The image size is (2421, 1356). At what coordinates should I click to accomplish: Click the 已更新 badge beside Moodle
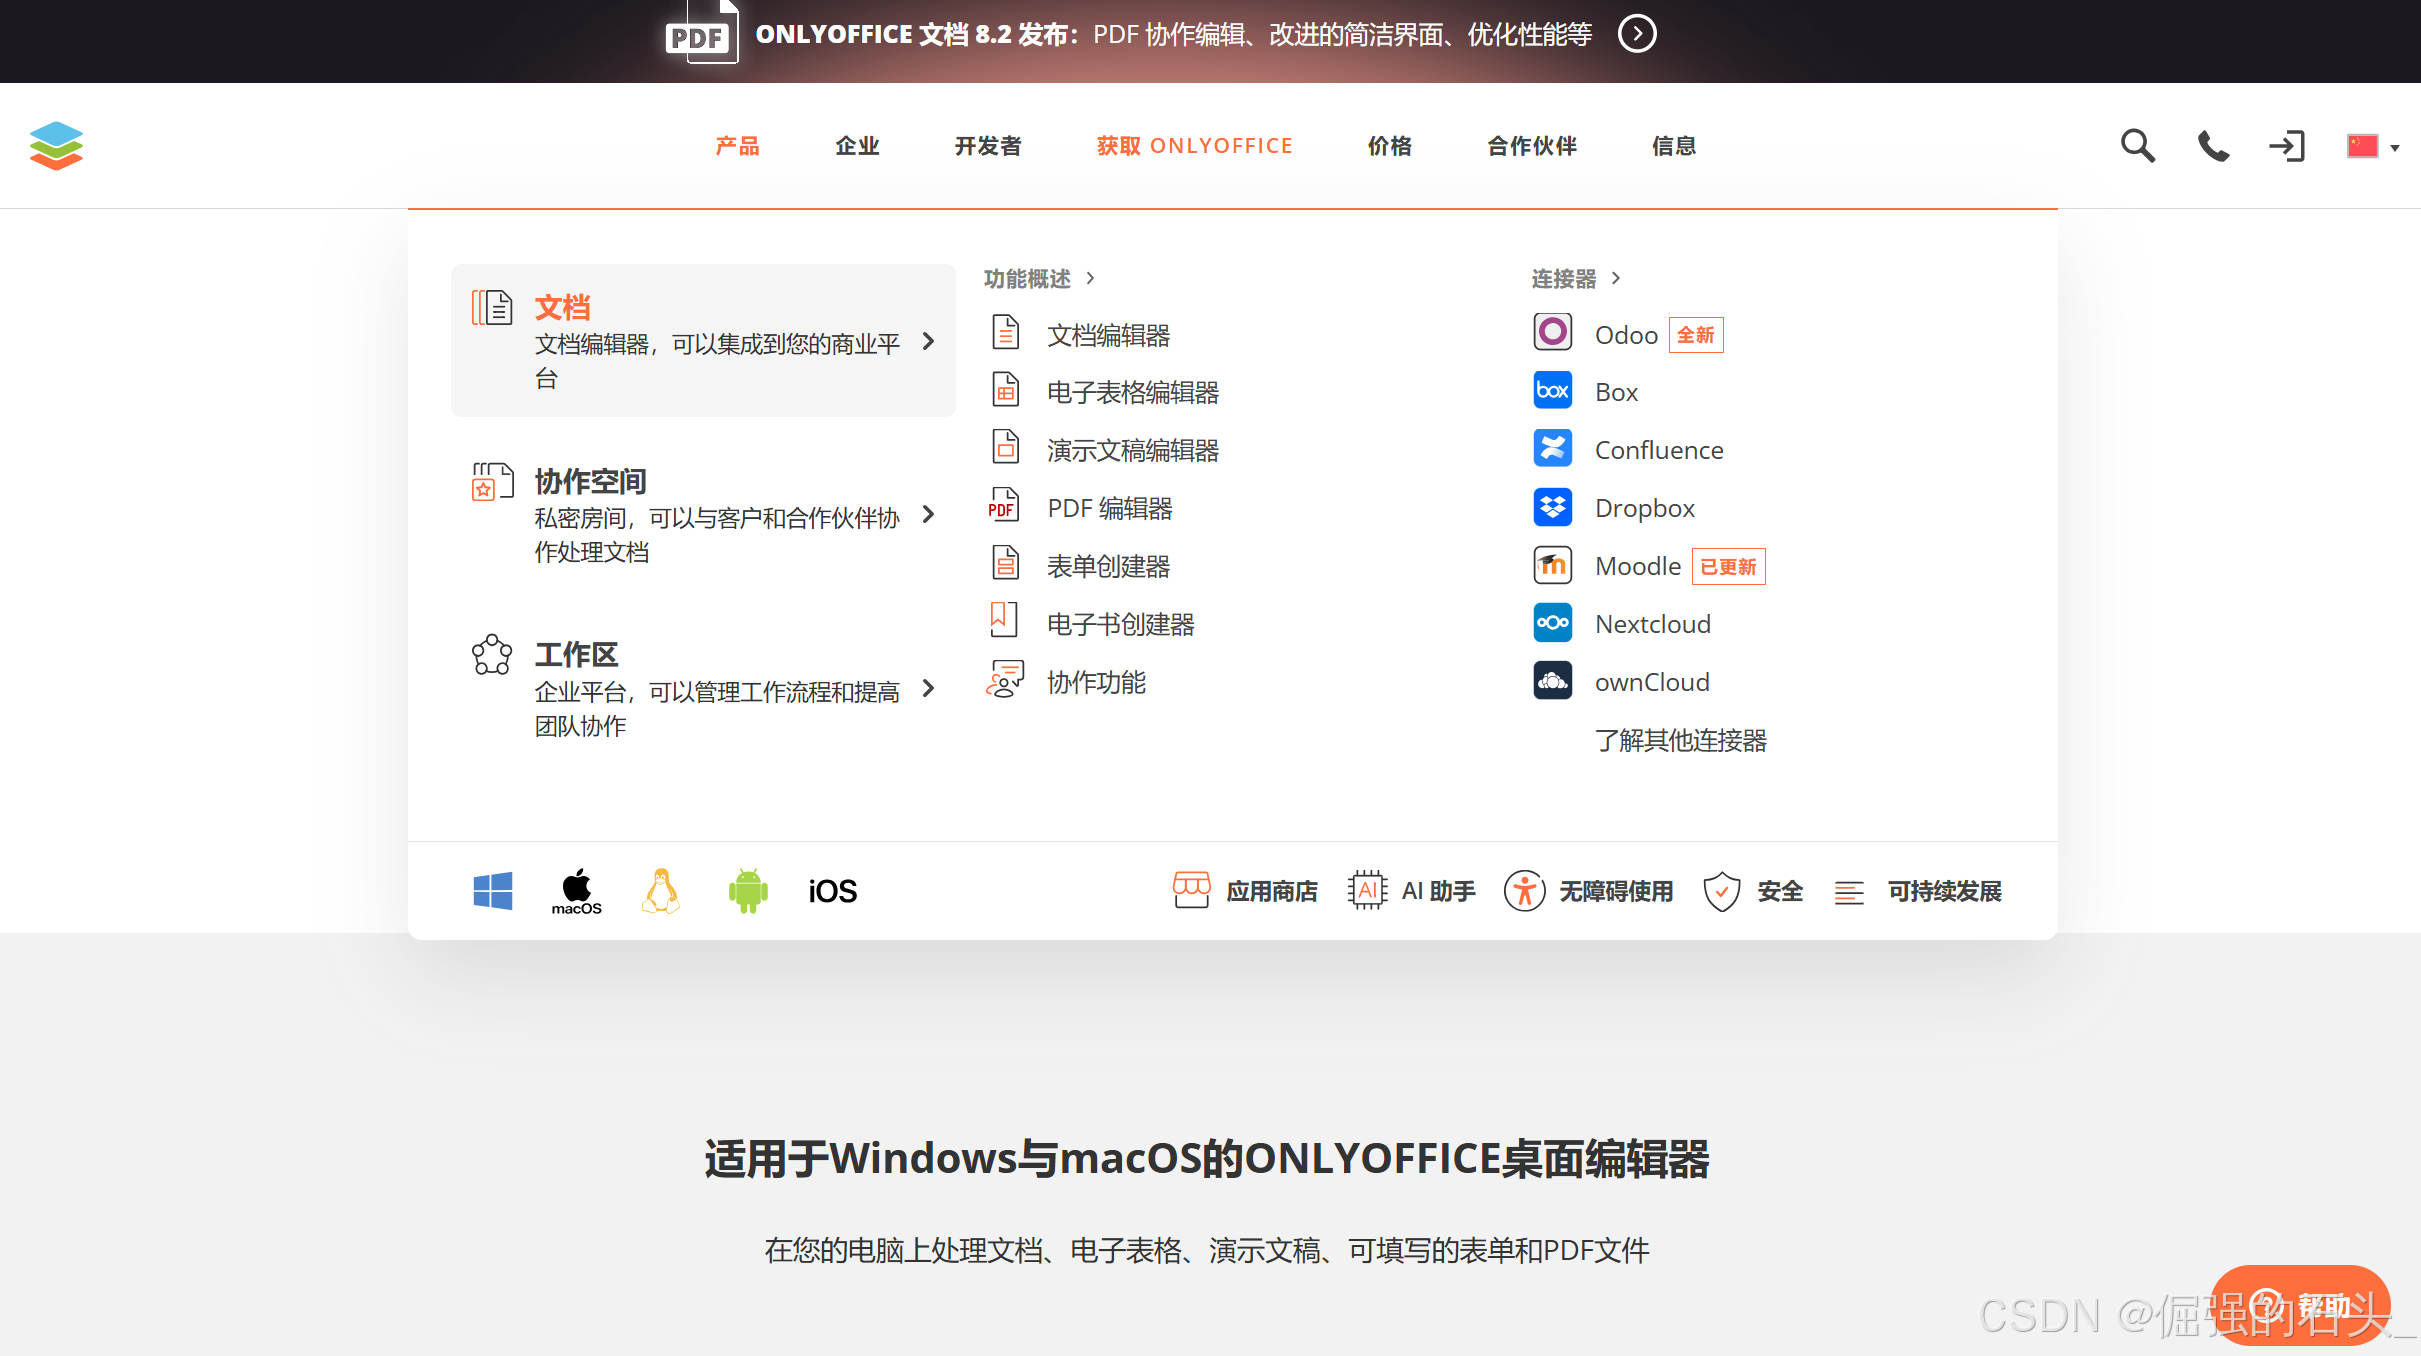coord(1728,566)
